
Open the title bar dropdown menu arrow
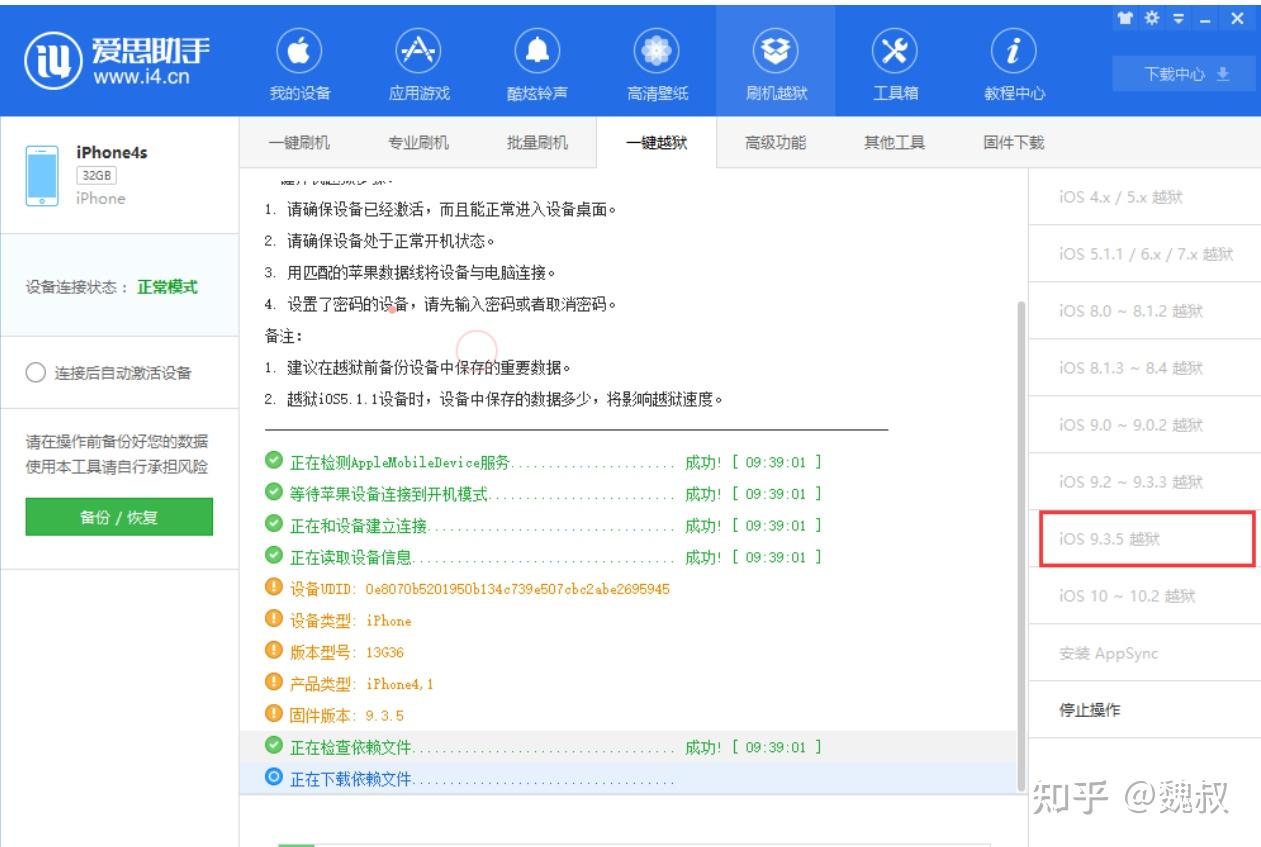point(1177,19)
